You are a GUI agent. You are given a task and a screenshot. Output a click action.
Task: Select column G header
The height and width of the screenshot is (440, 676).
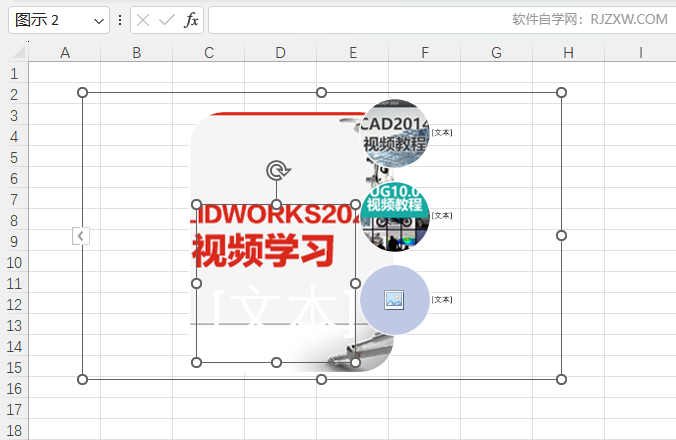click(497, 53)
